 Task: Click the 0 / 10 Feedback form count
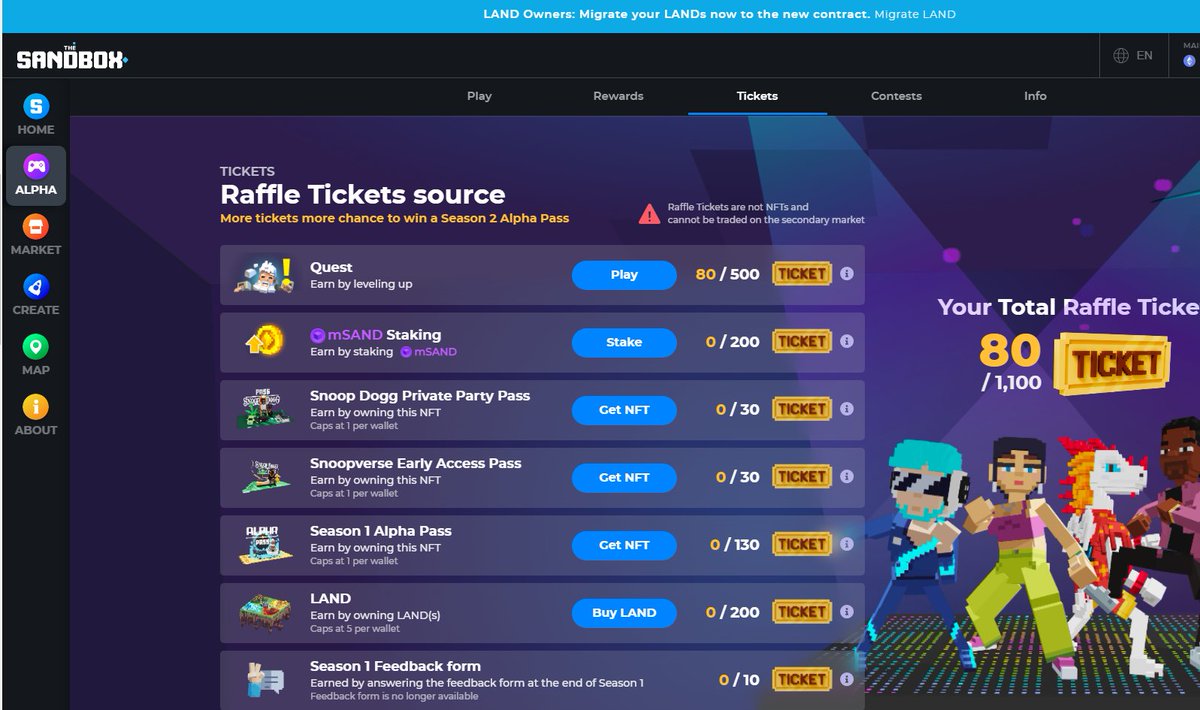tap(739, 680)
